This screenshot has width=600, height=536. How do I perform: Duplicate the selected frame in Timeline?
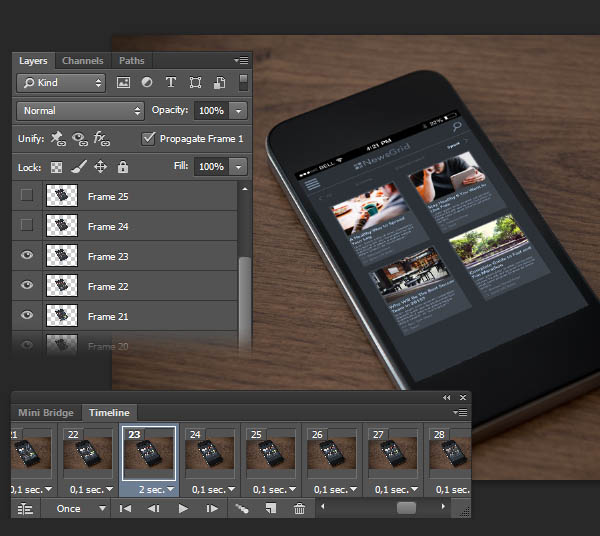click(x=270, y=509)
